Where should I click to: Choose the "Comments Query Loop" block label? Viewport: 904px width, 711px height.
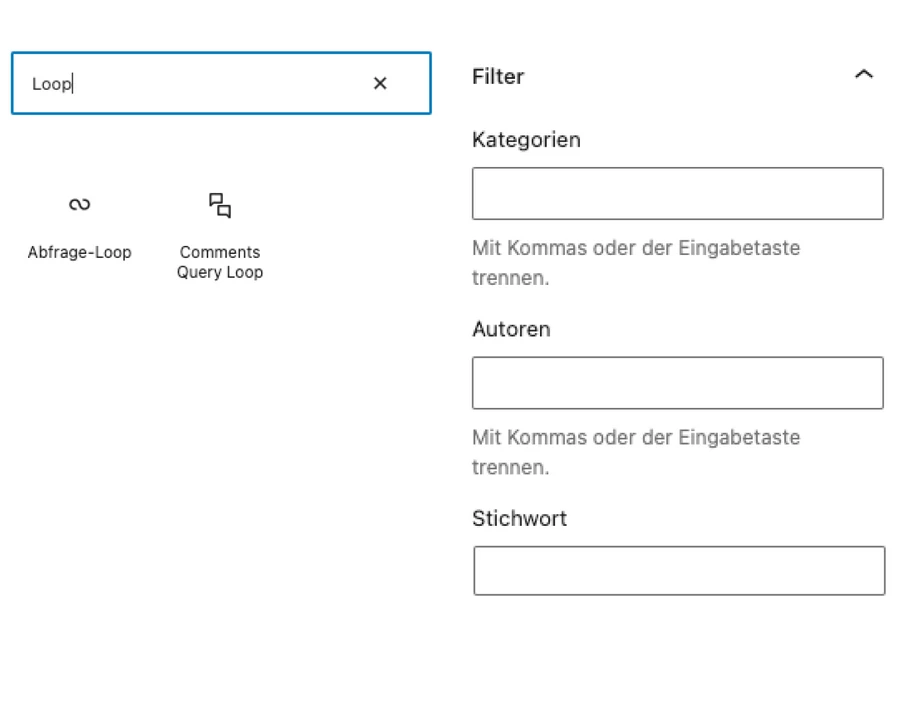coord(220,262)
